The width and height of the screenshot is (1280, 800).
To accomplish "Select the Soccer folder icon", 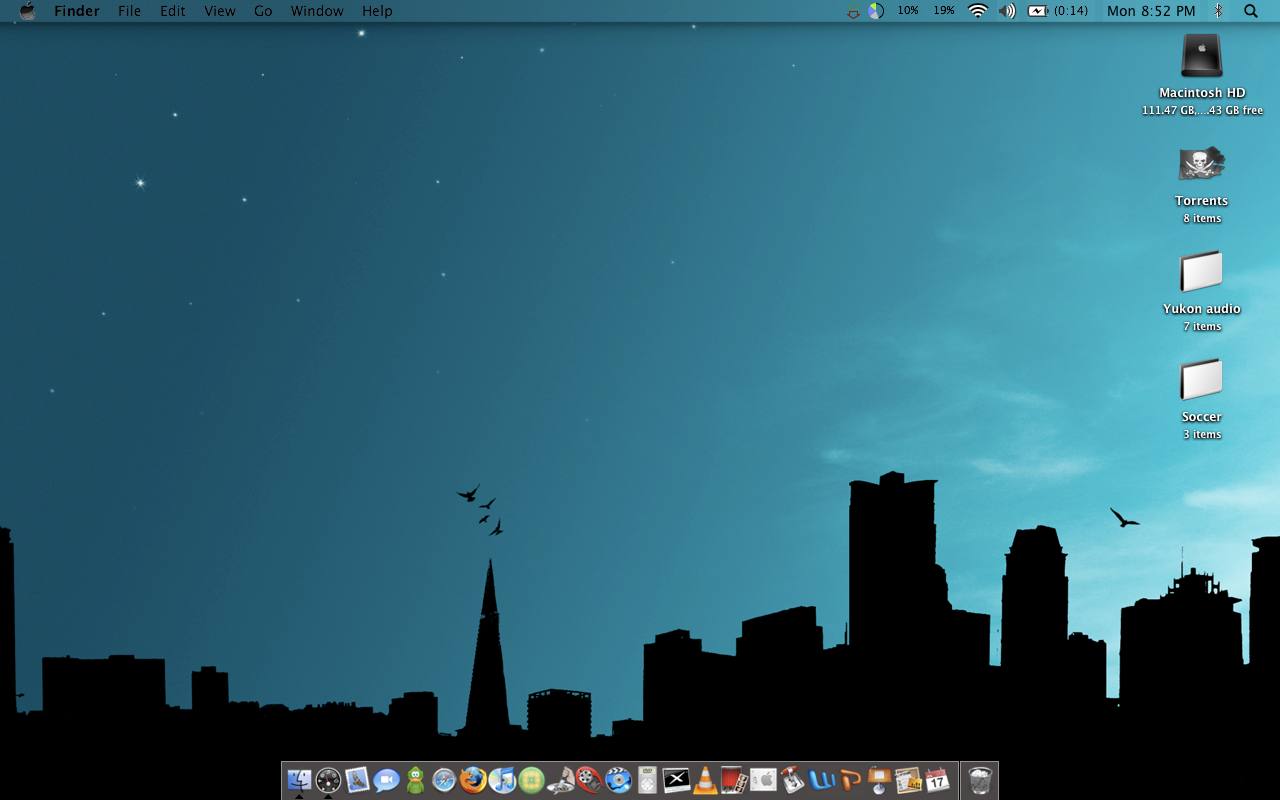I will [x=1201, y=380].
